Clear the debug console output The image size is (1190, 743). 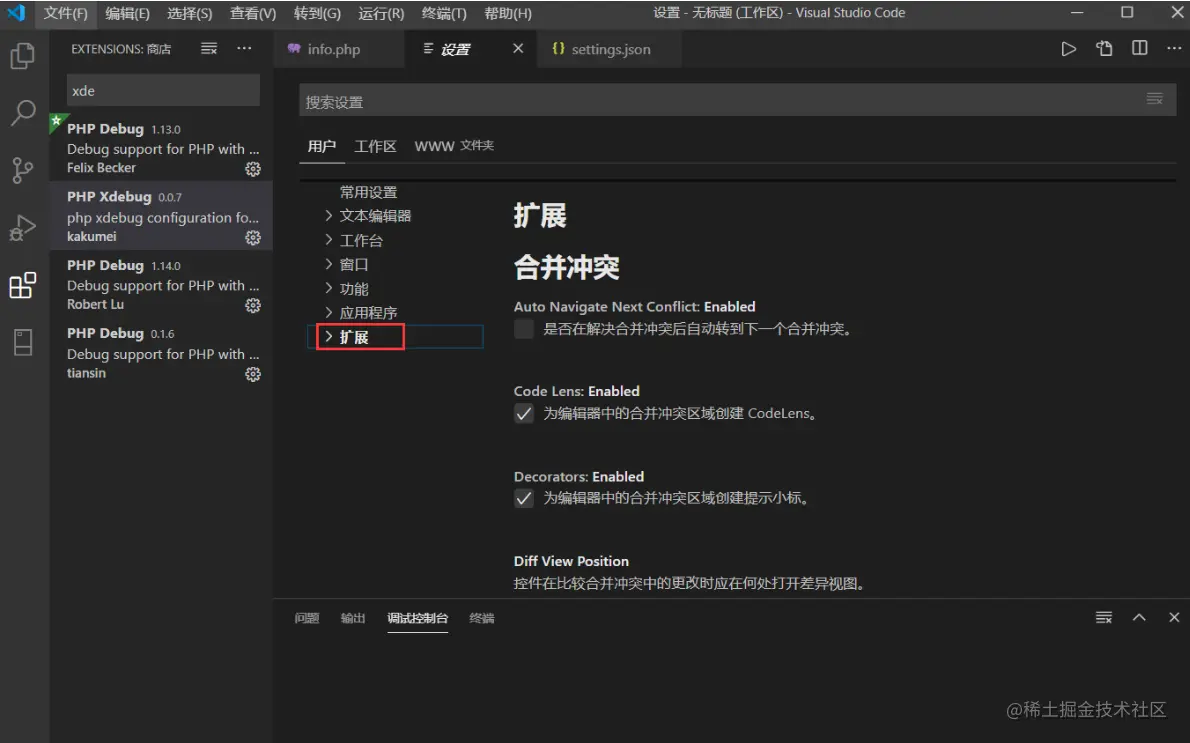1103,618
